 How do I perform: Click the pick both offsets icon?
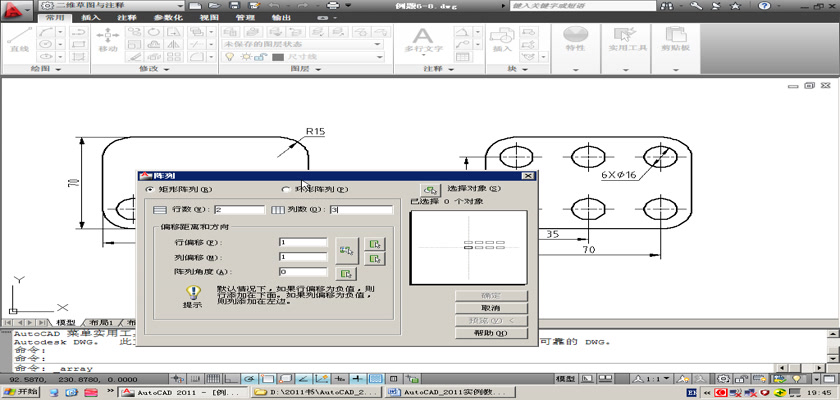pyautogui.click(x=347, y=249)
